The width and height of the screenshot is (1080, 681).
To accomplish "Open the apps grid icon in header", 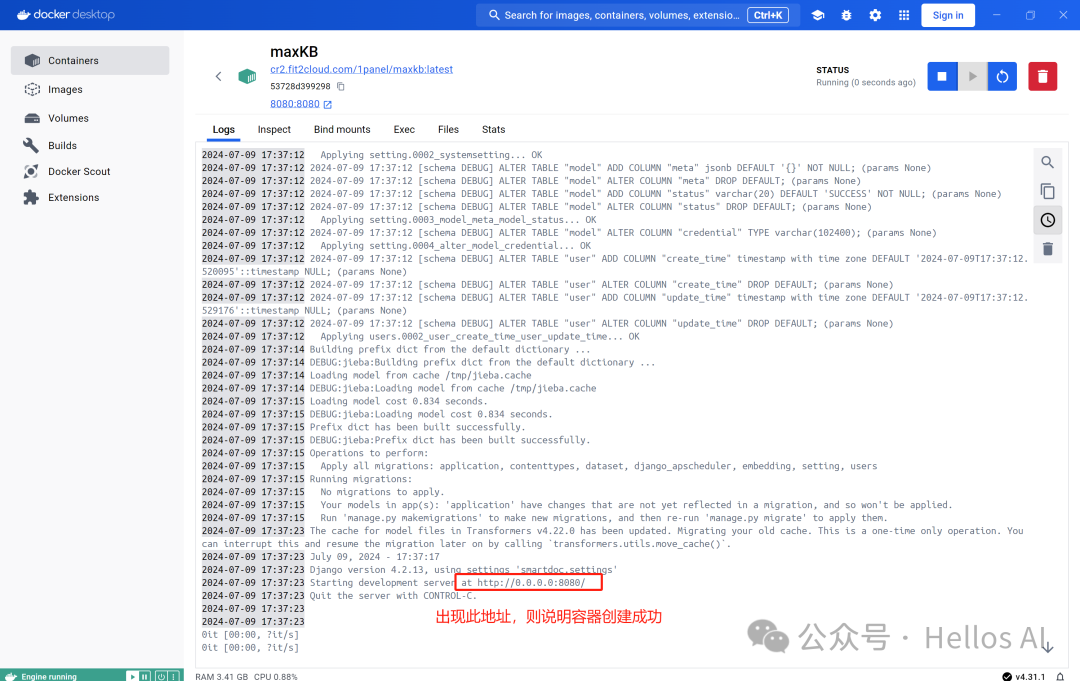I will click(904, 15).
